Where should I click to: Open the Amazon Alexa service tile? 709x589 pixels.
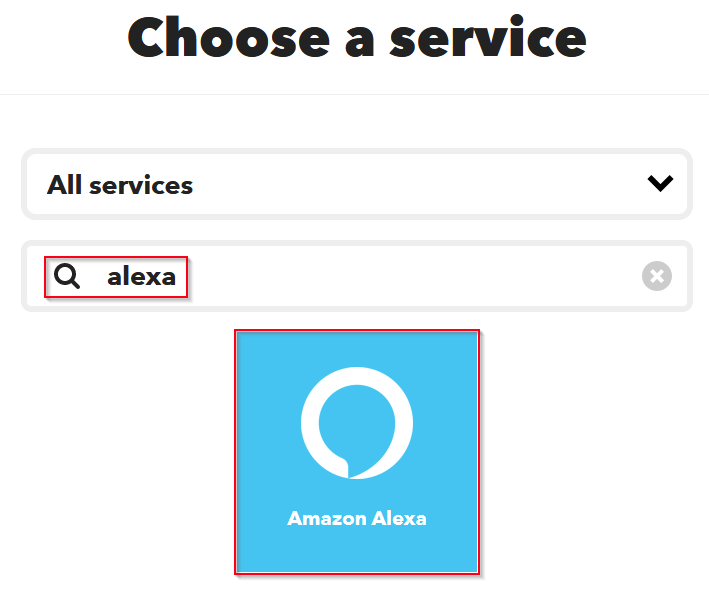tap(357, 452)
